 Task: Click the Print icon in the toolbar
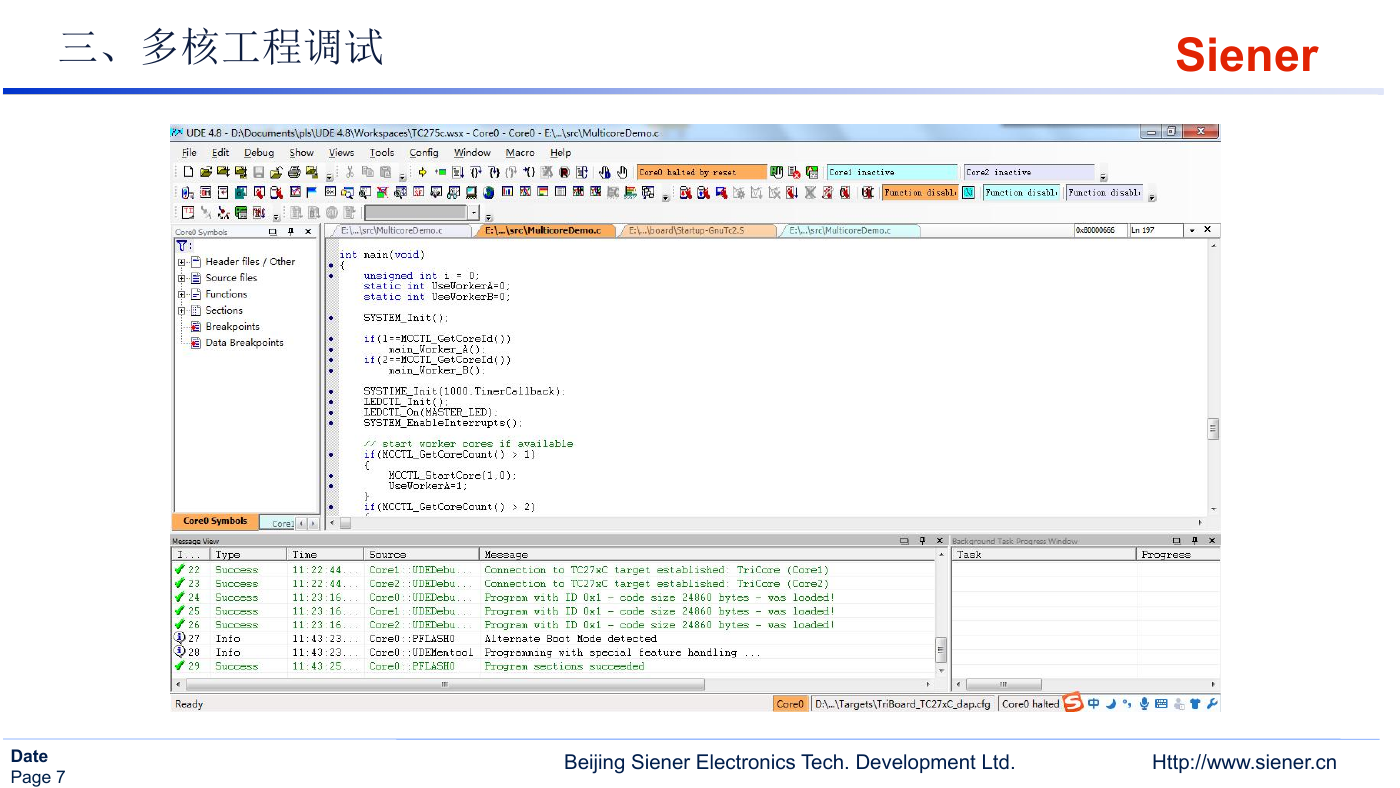click(294, 172)
